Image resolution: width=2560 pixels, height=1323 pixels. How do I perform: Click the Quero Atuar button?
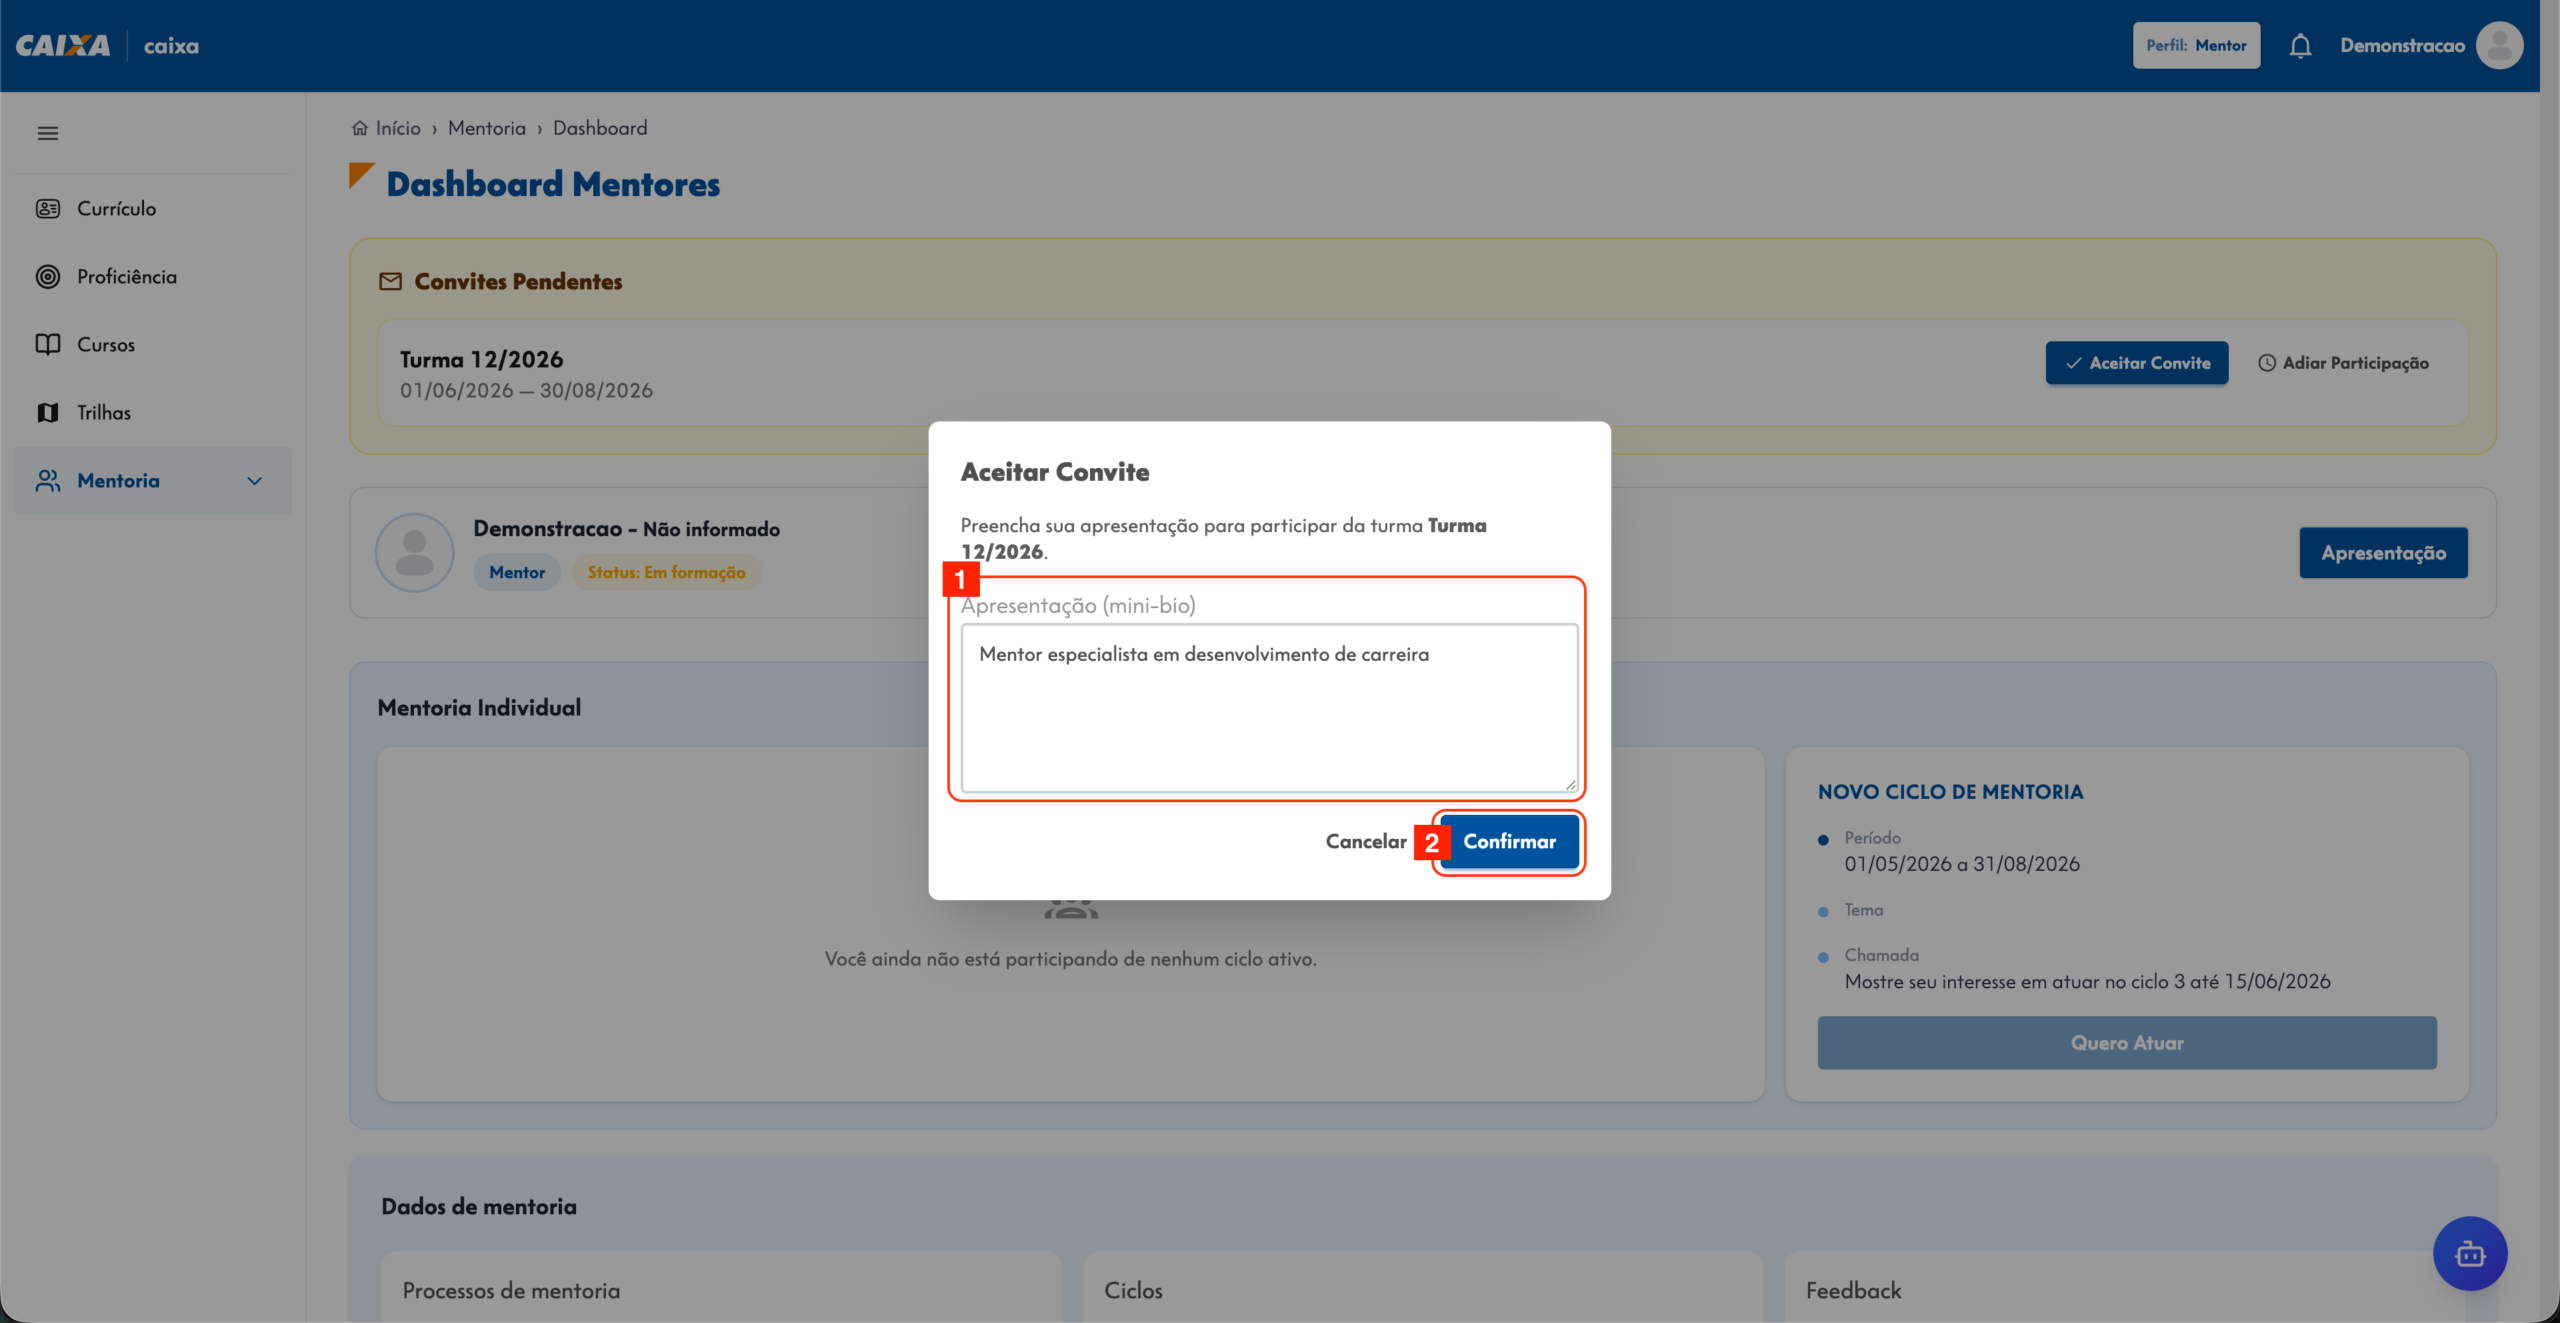[x=2126, y=1043]
